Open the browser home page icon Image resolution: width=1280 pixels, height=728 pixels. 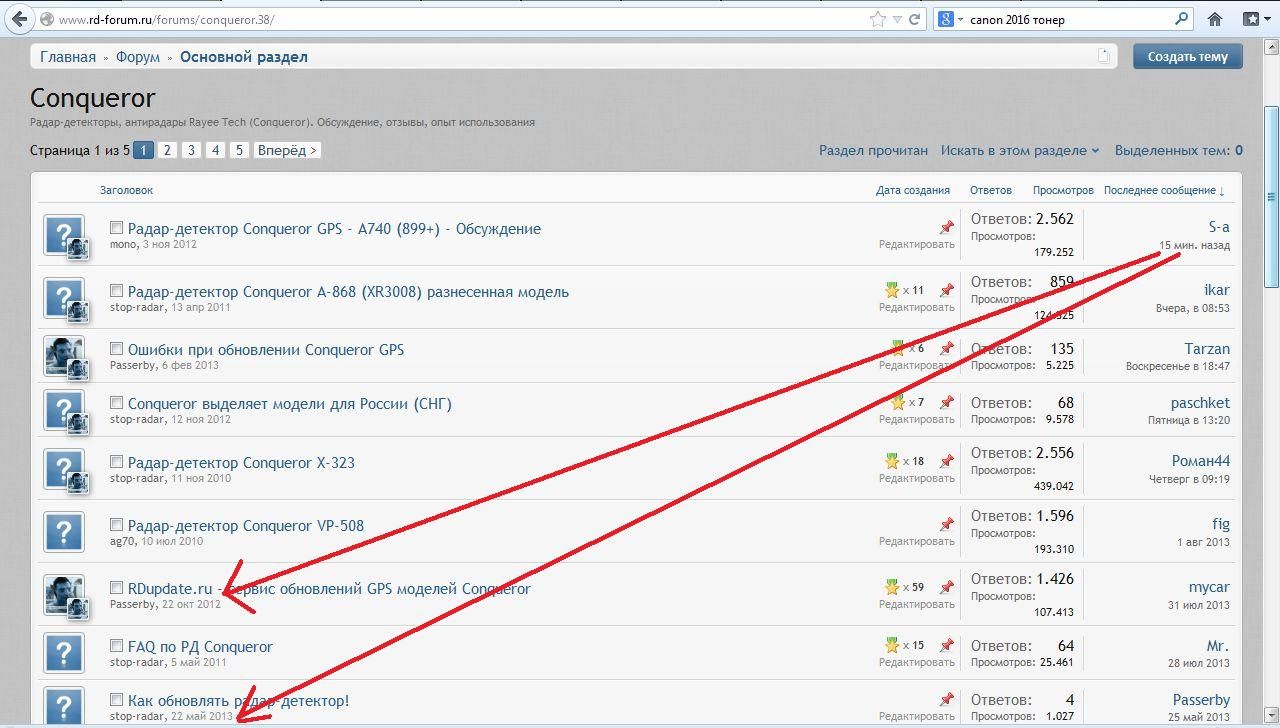pos(1215,19)
